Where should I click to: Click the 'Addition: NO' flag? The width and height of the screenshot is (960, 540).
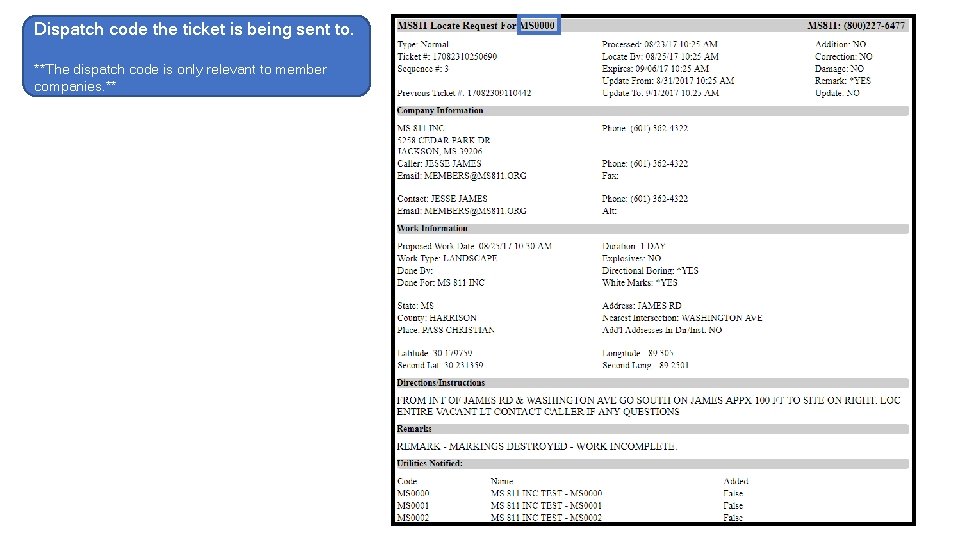[840, 44]
